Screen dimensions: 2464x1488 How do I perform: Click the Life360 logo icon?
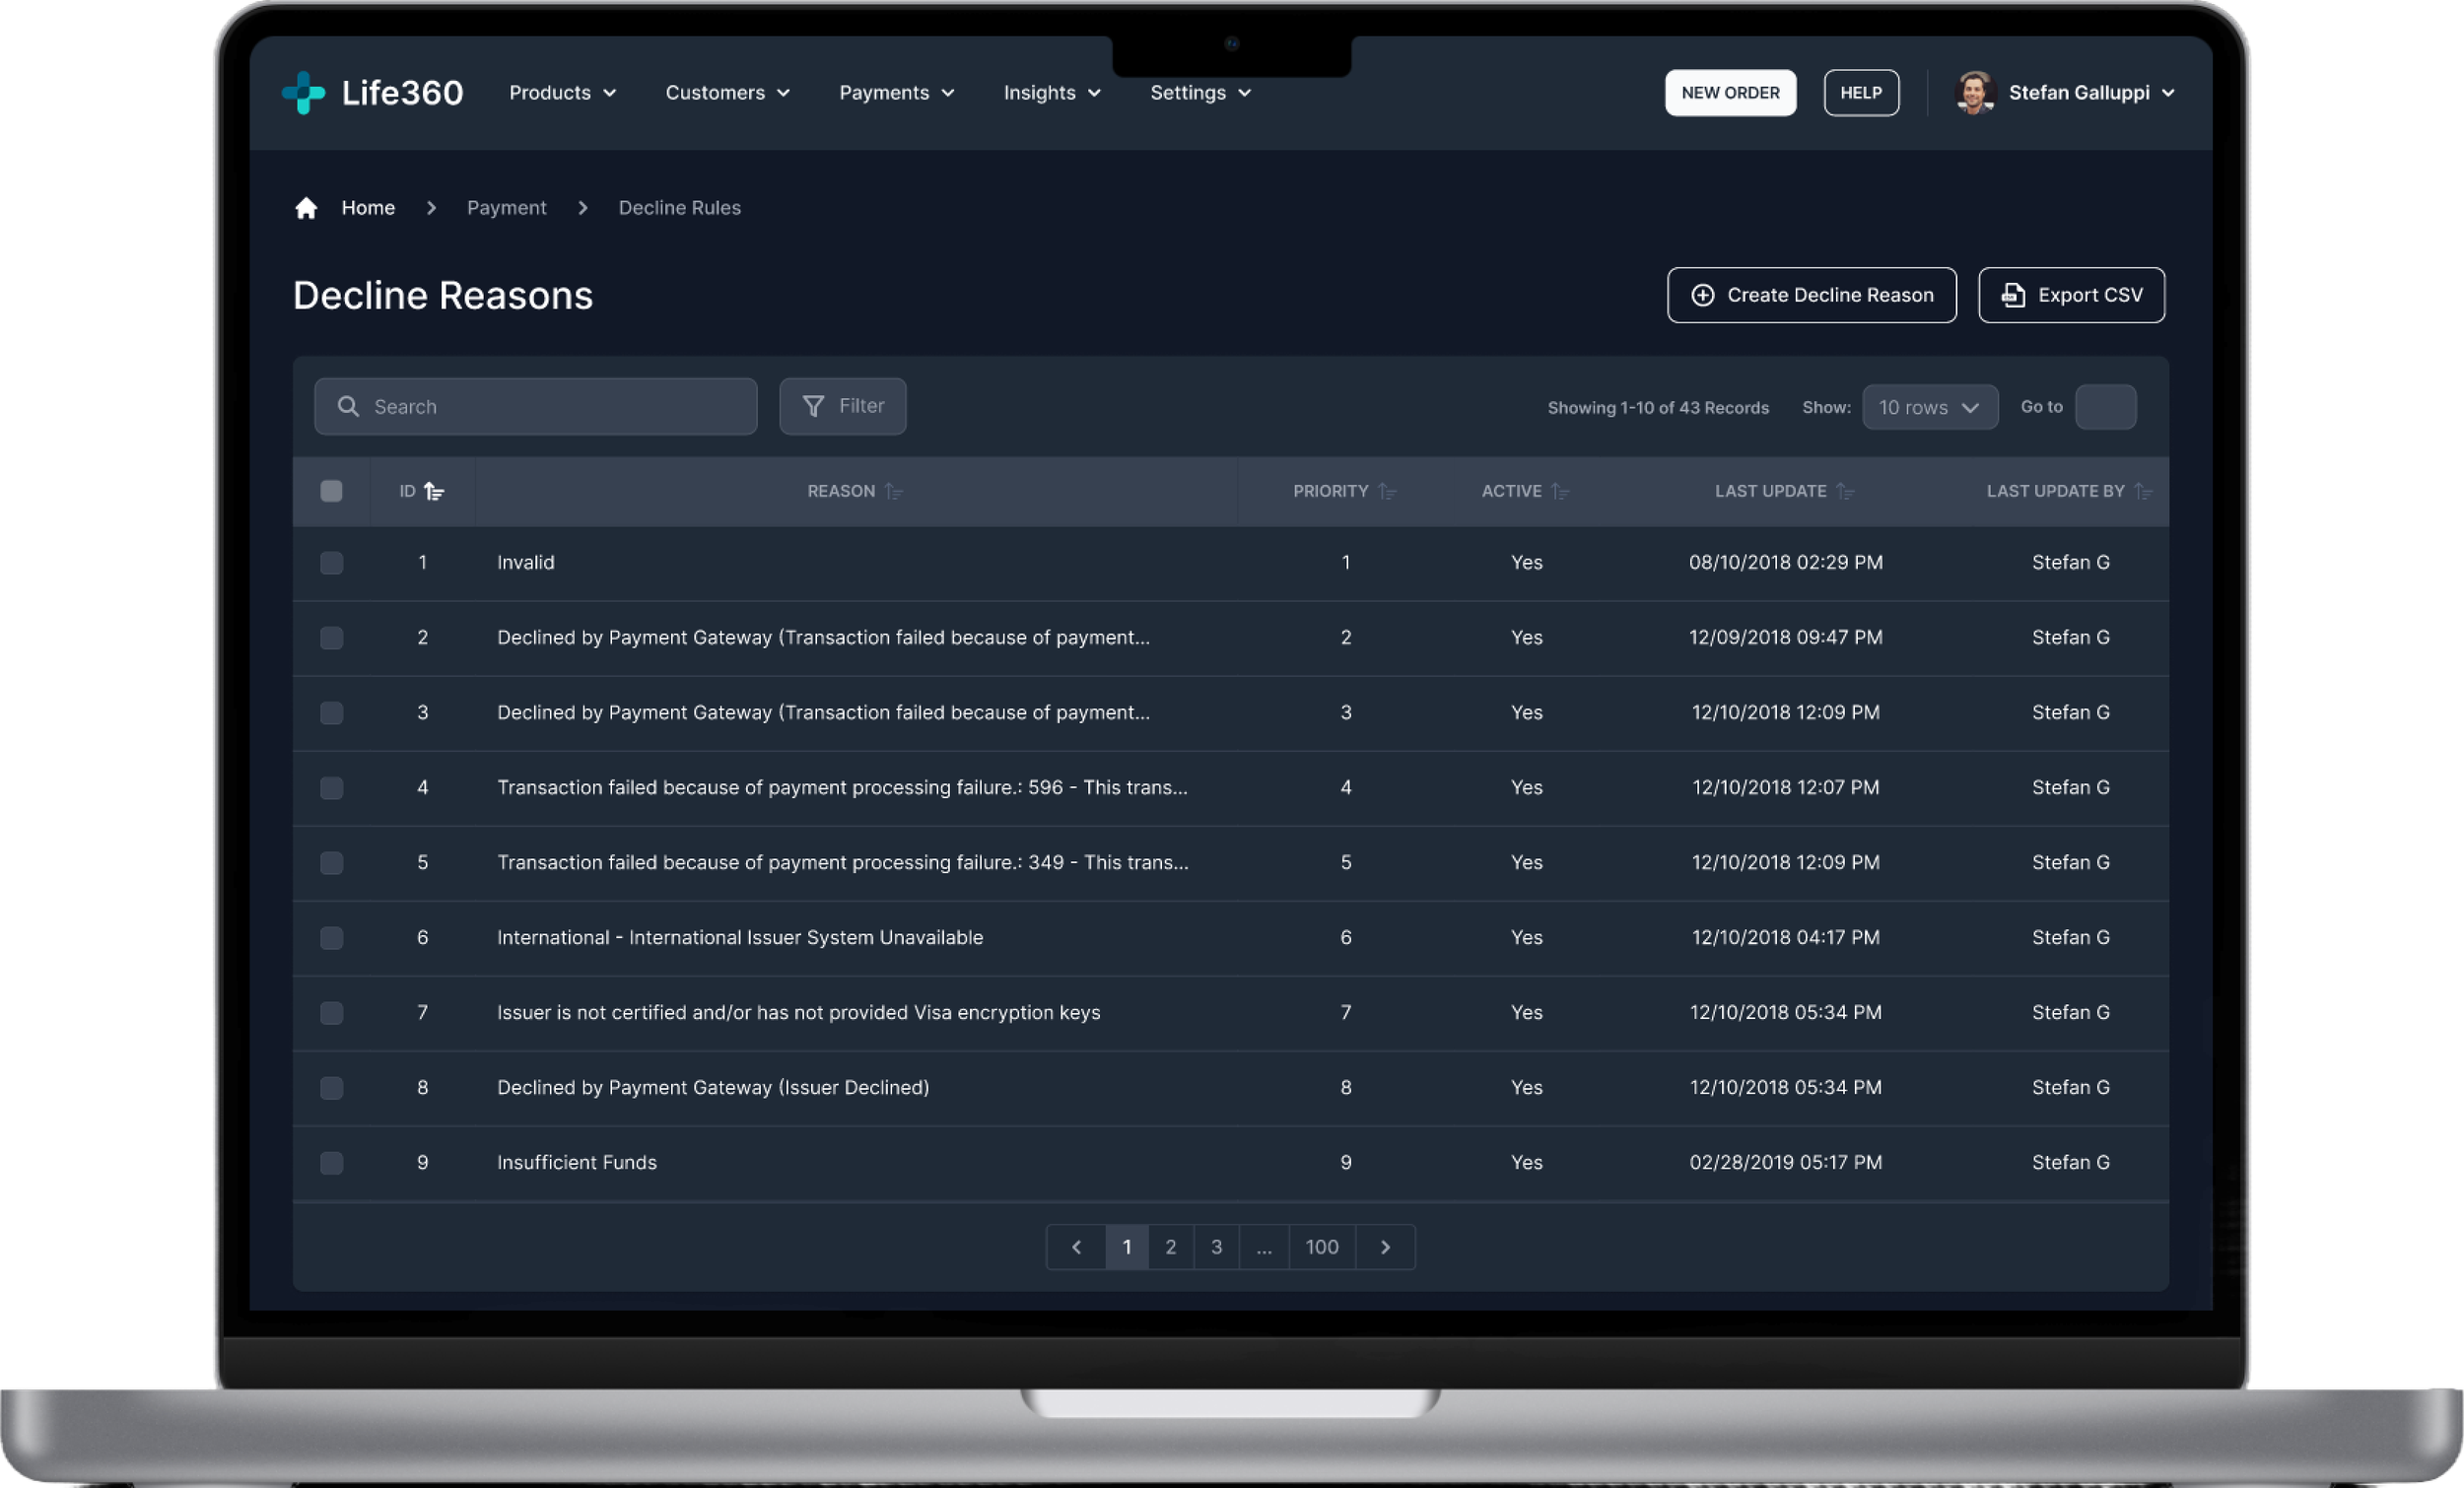pos(304,93)
